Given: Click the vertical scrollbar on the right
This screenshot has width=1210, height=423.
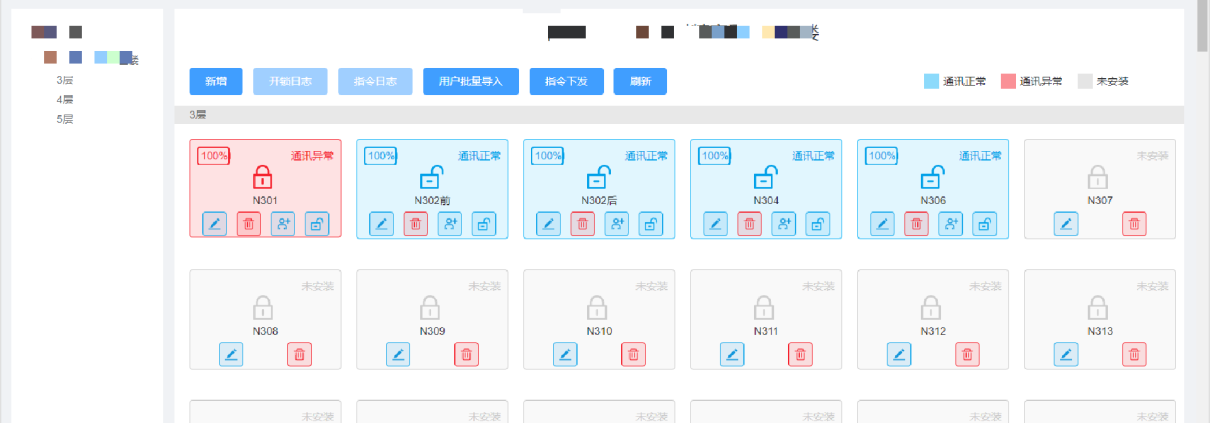Looking at the screenshot, I should pos(1202,25).
